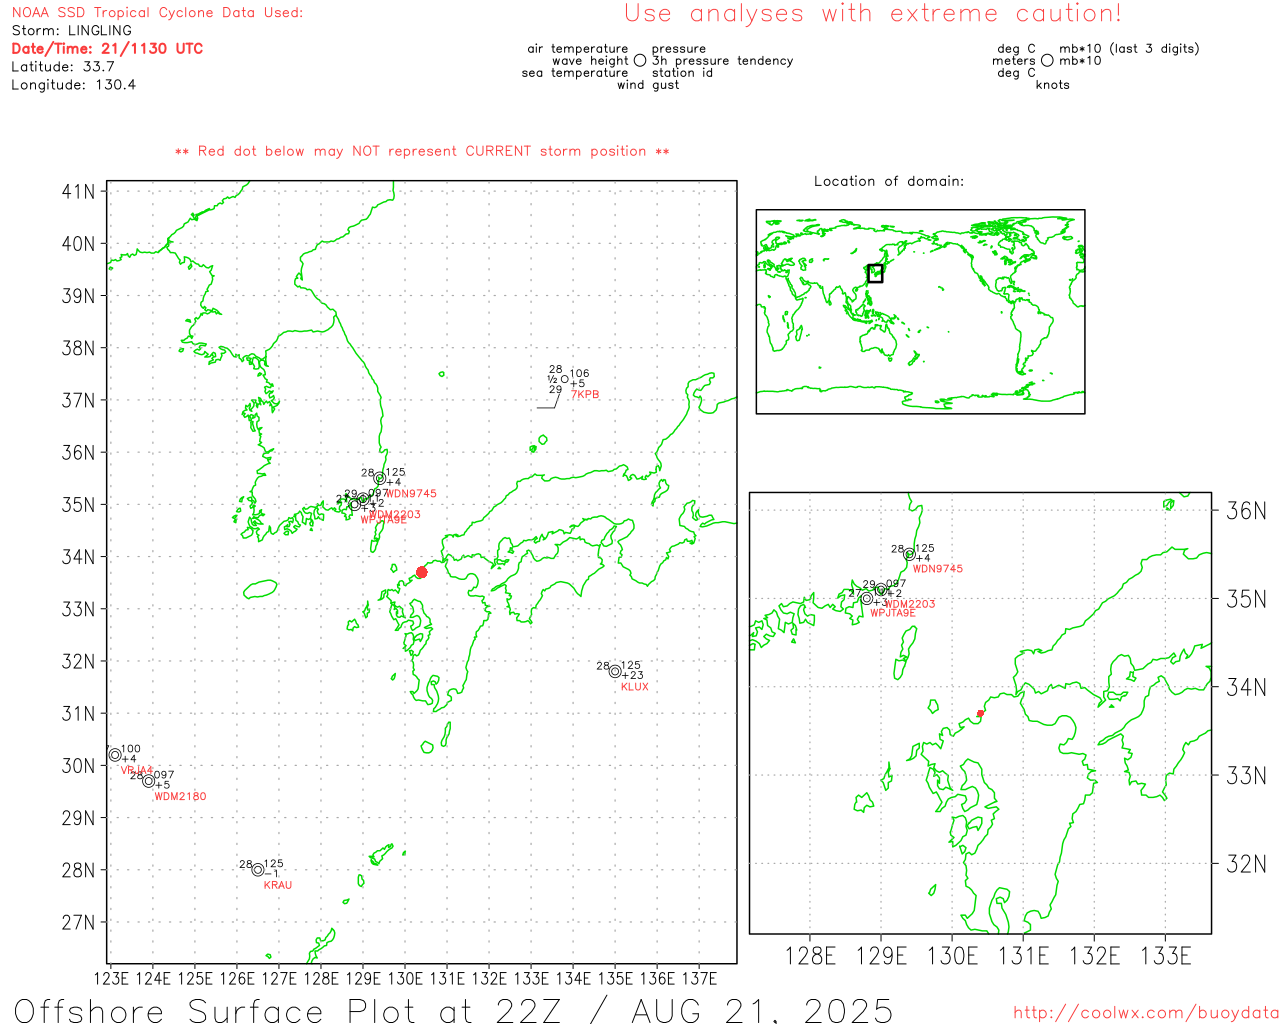
Task: Click '128E' label on inset map axis
Action: click(x=810, y=956)
